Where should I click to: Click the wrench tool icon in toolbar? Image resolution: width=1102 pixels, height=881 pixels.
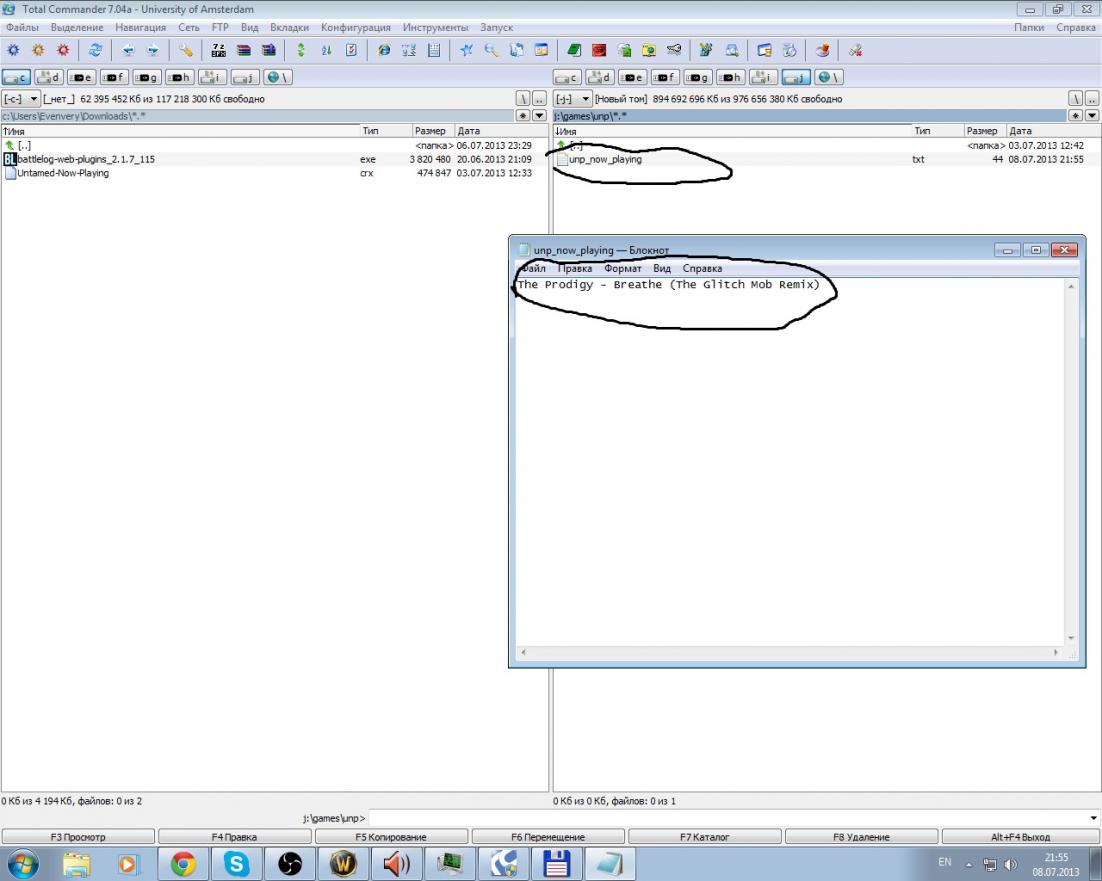click(x=186, y=50)
